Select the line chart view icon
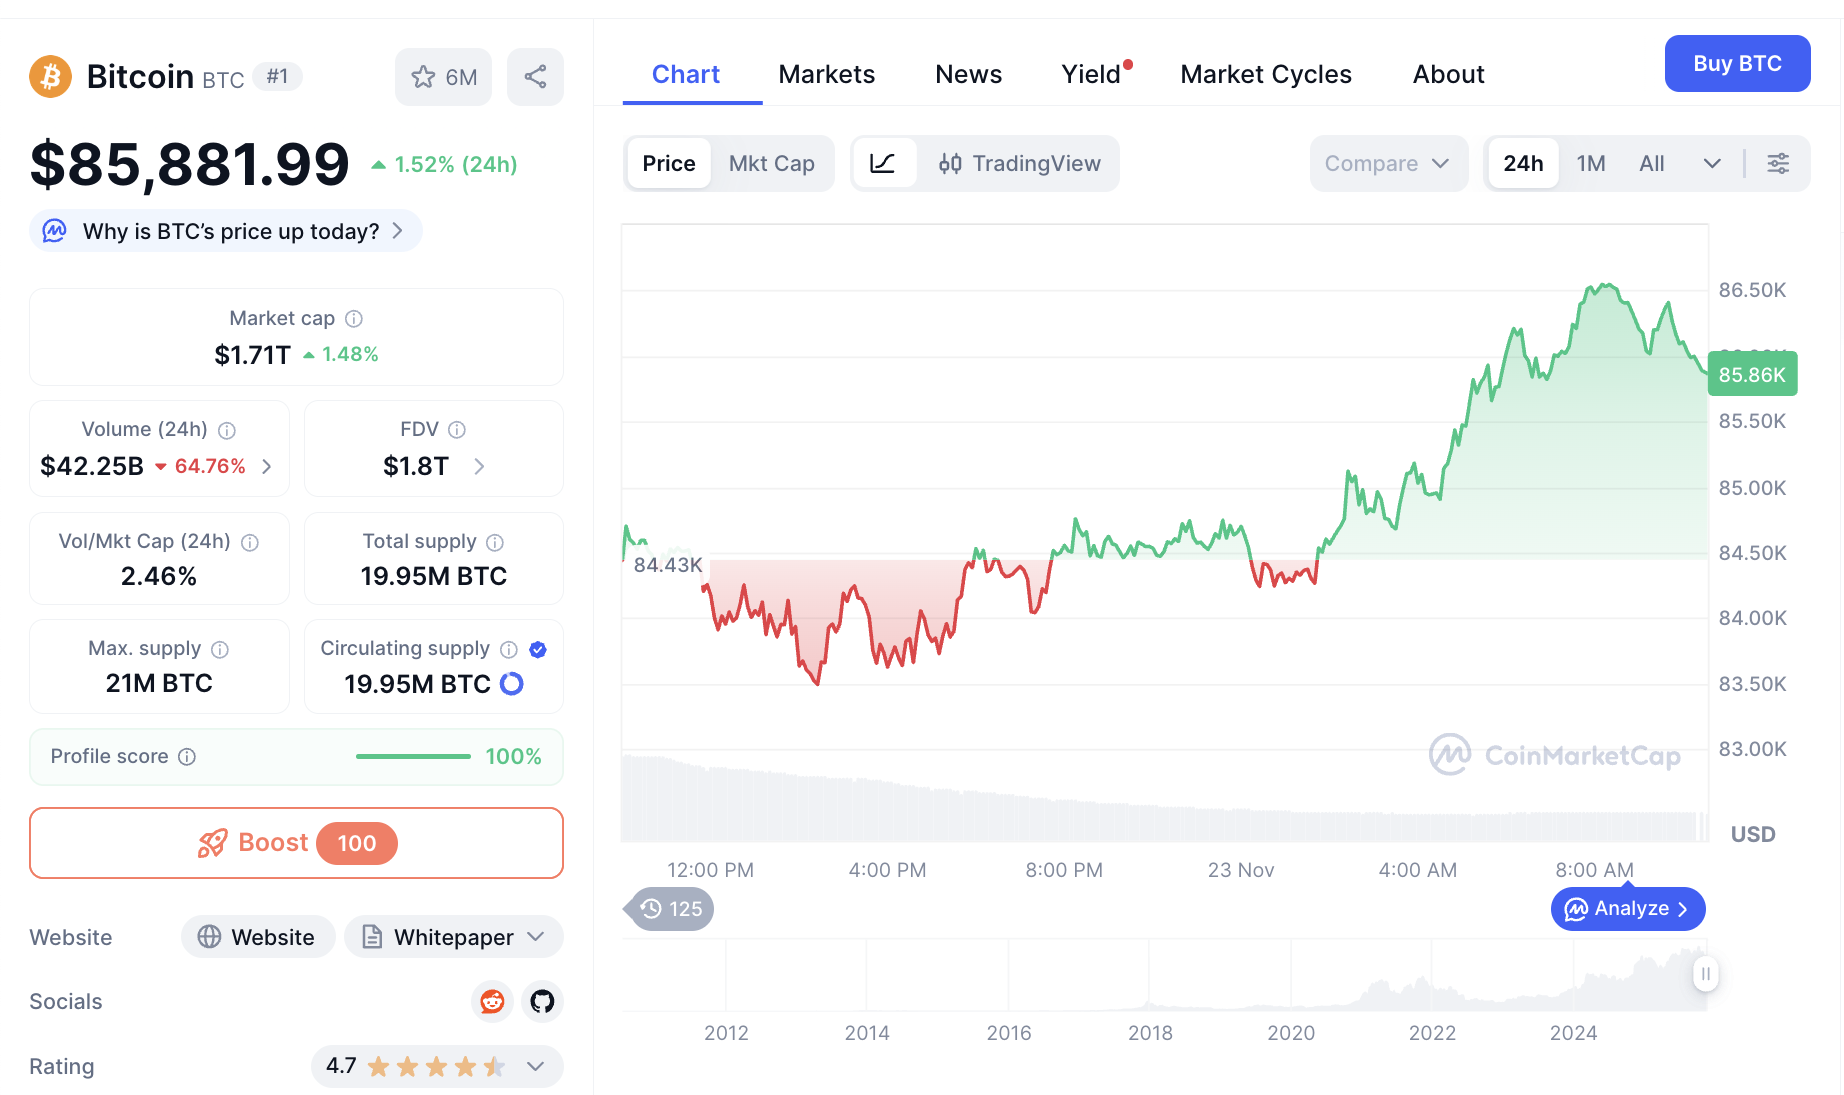This screenshot has width=1844, height=1095. (x=882, y=163)
